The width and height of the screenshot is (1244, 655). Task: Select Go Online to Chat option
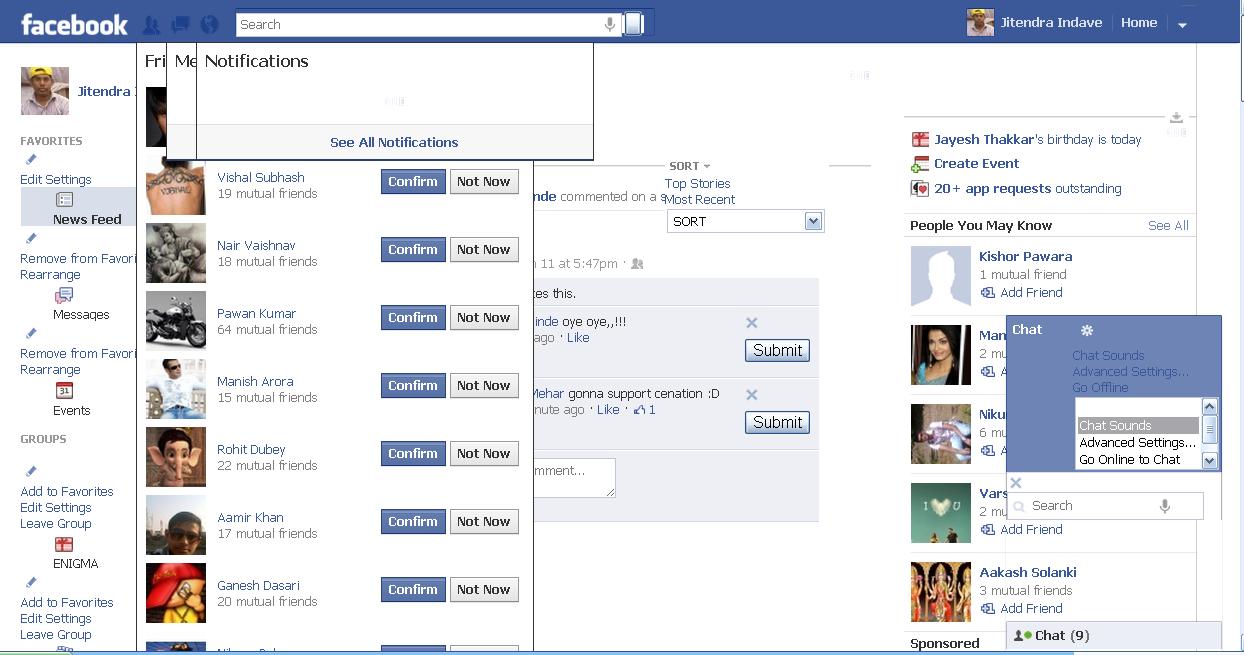[1138, 460]
